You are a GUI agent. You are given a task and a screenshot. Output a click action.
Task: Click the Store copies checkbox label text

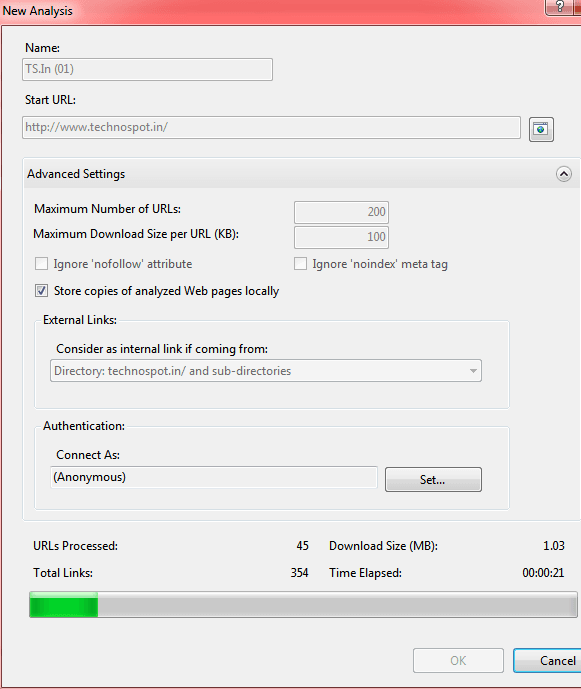click(x=167, y=291)
